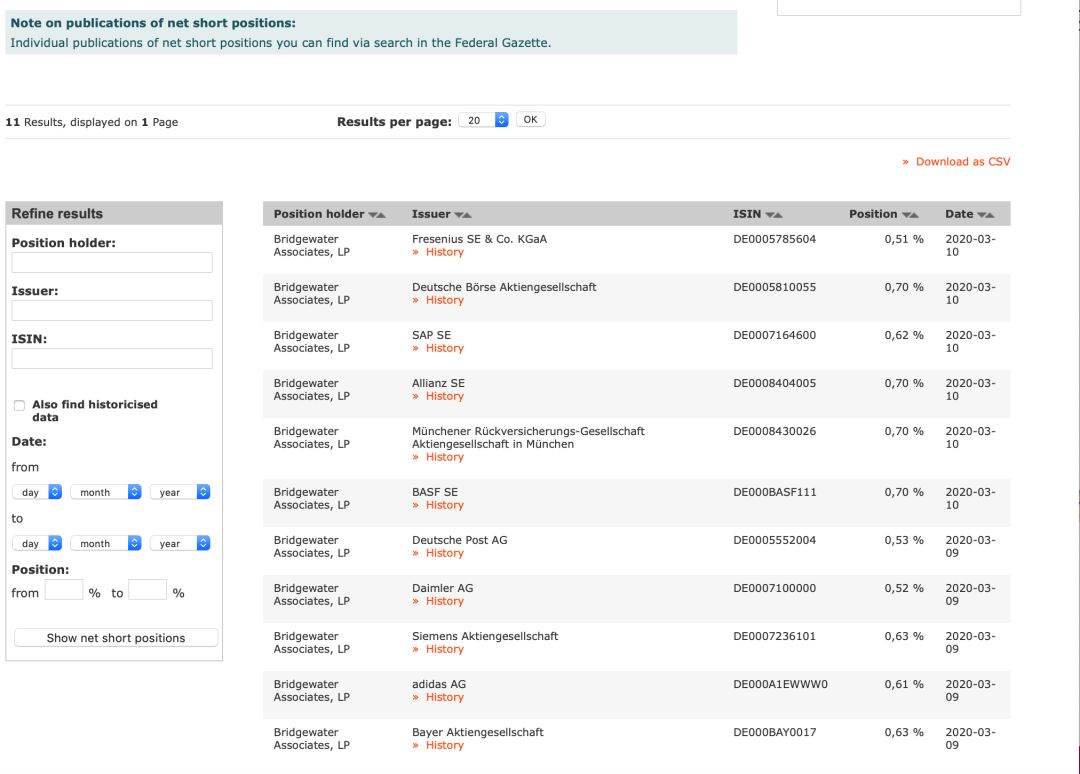Click the Position 'from' percentage field
The image size is (1080, 774).
click(x=64, y=592)
